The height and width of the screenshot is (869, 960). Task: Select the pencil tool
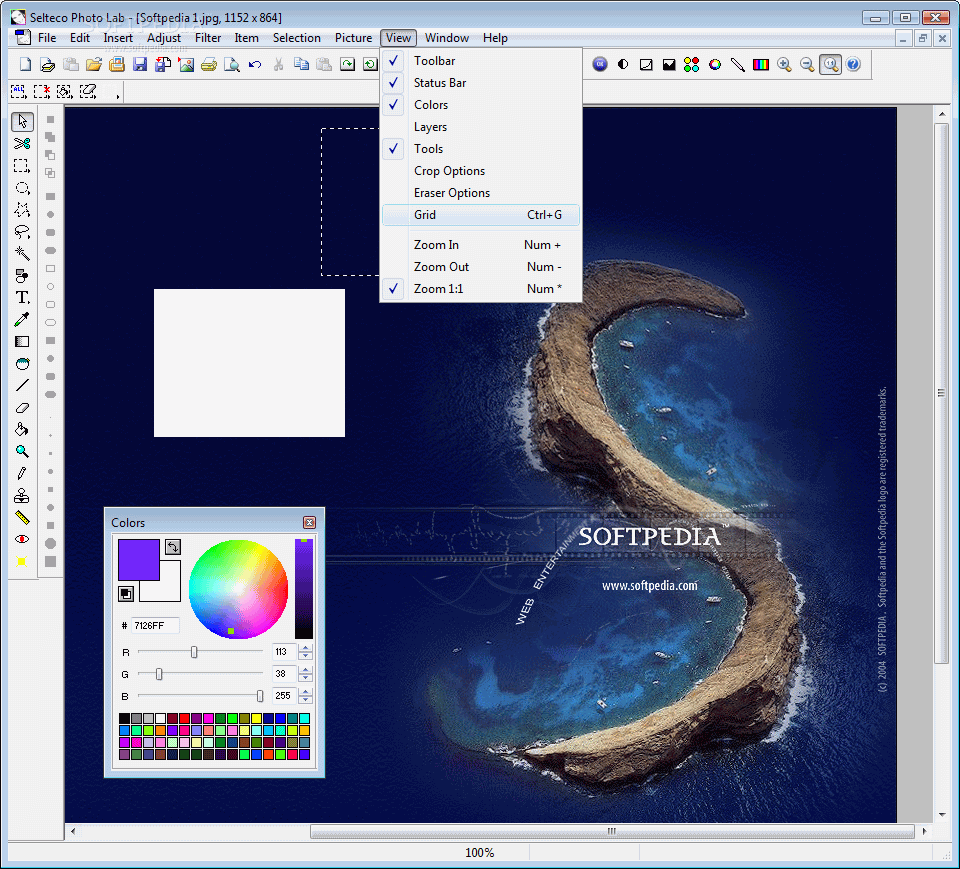[22, 473]
